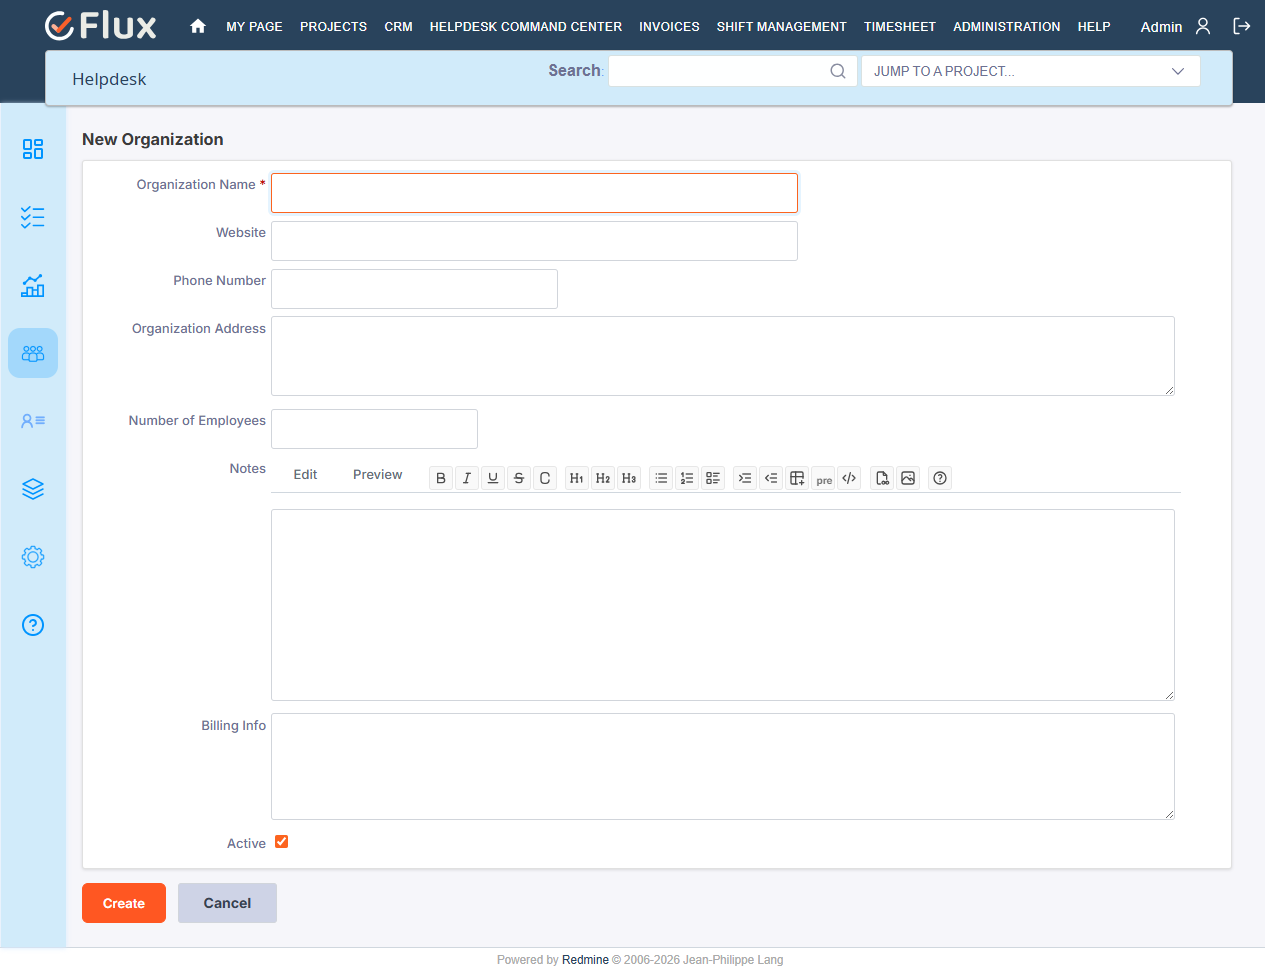Insert highlighted code block icon
This screenshot has height=971, width=1265.
(849, 478)
